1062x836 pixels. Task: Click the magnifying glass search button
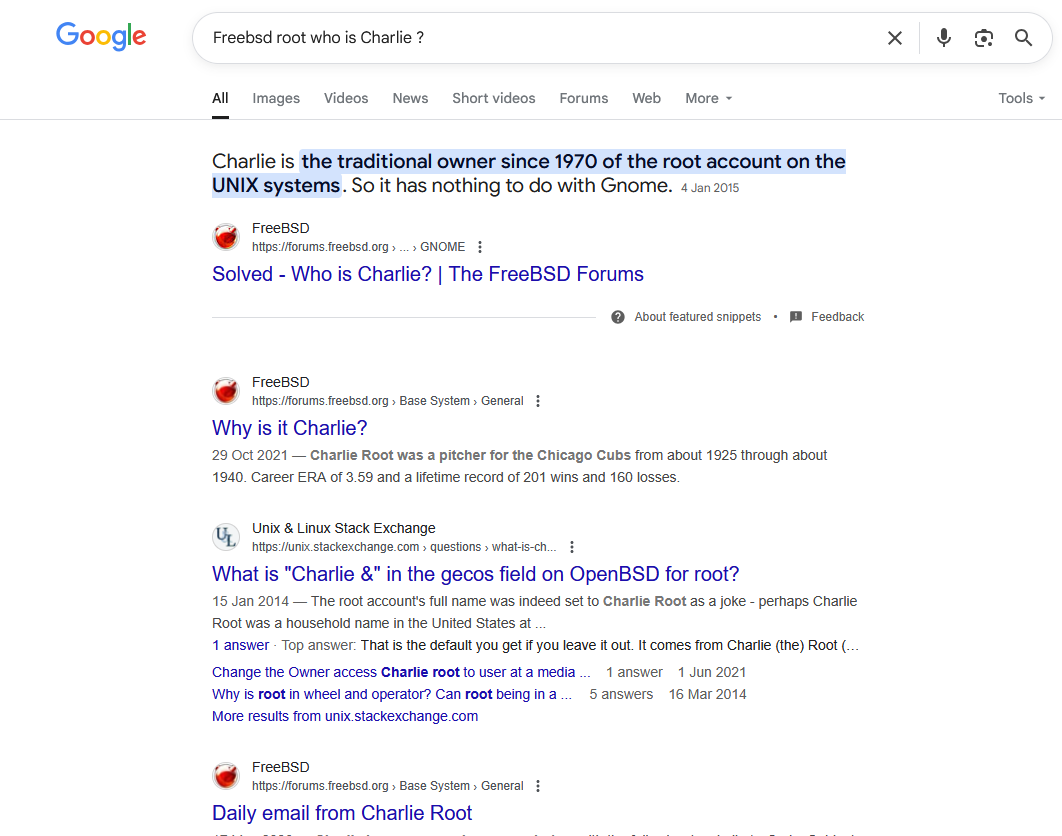[x=1023, y=38]
